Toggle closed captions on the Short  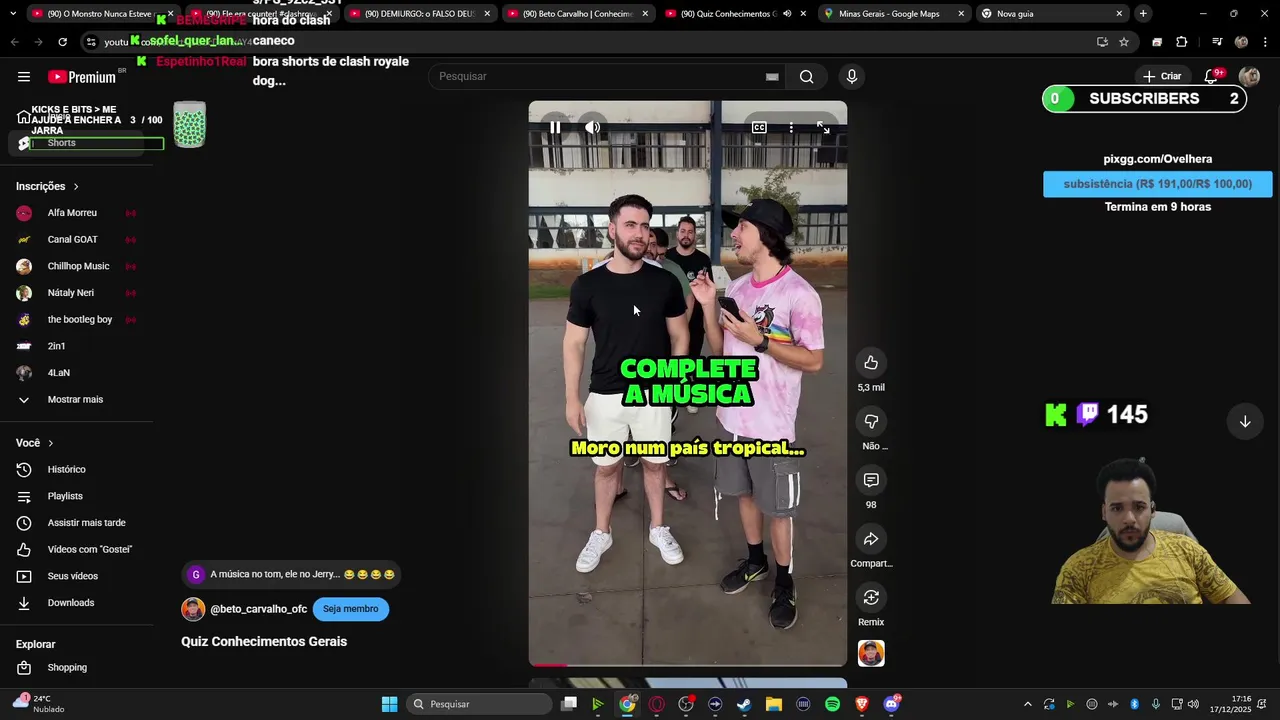coord(759,127)
